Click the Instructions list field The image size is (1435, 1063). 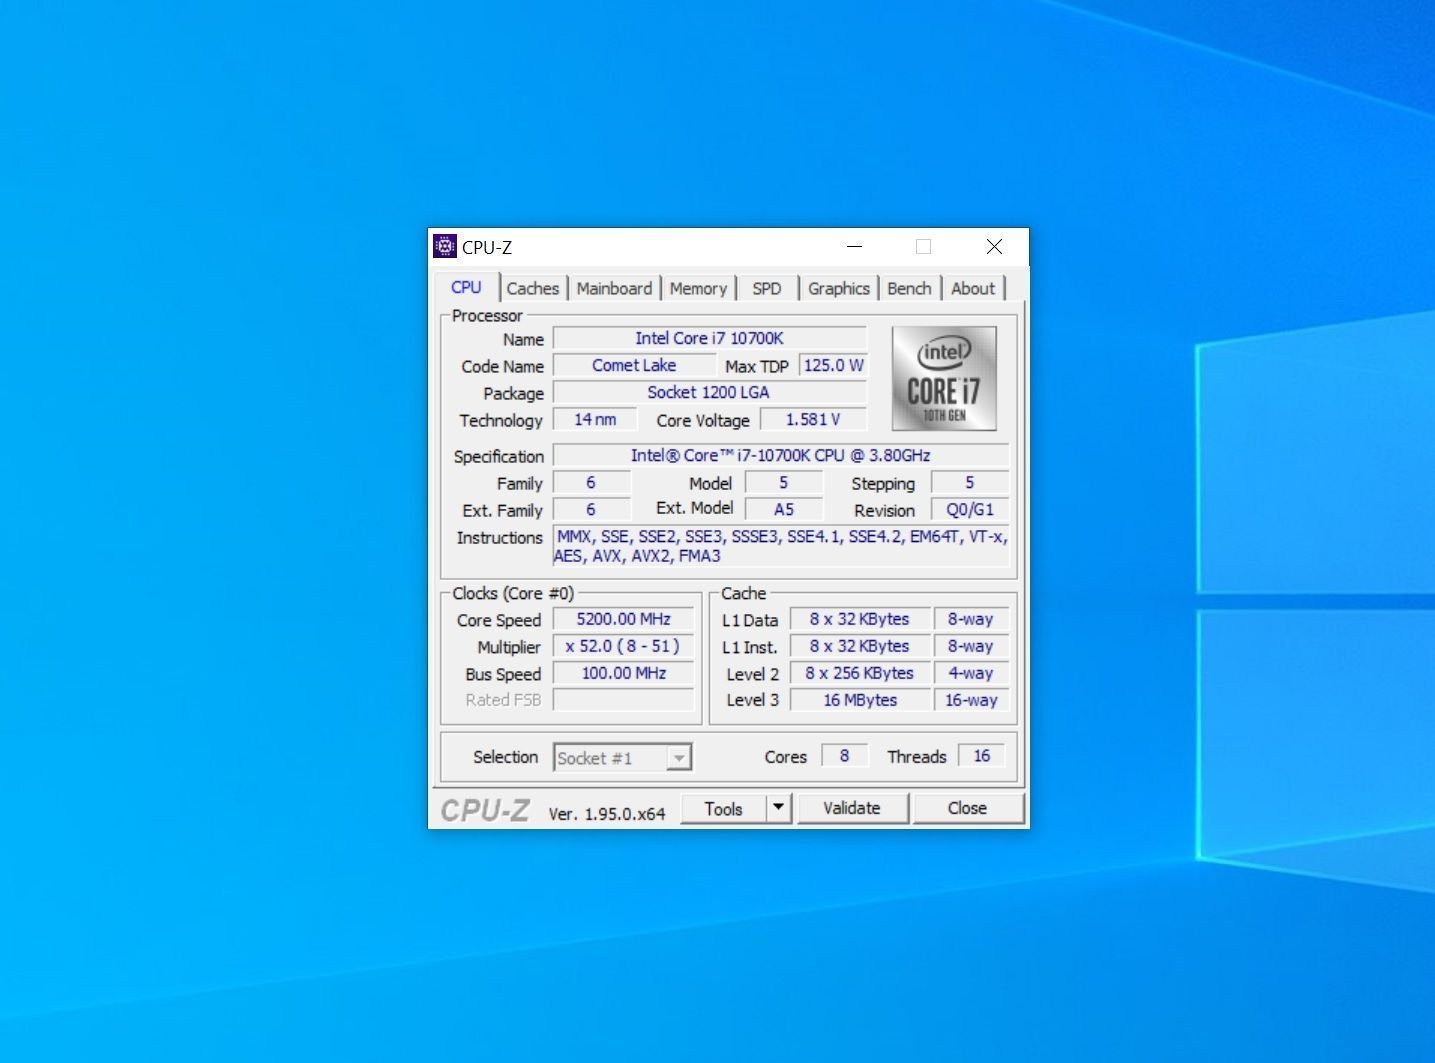pos(781,546)
